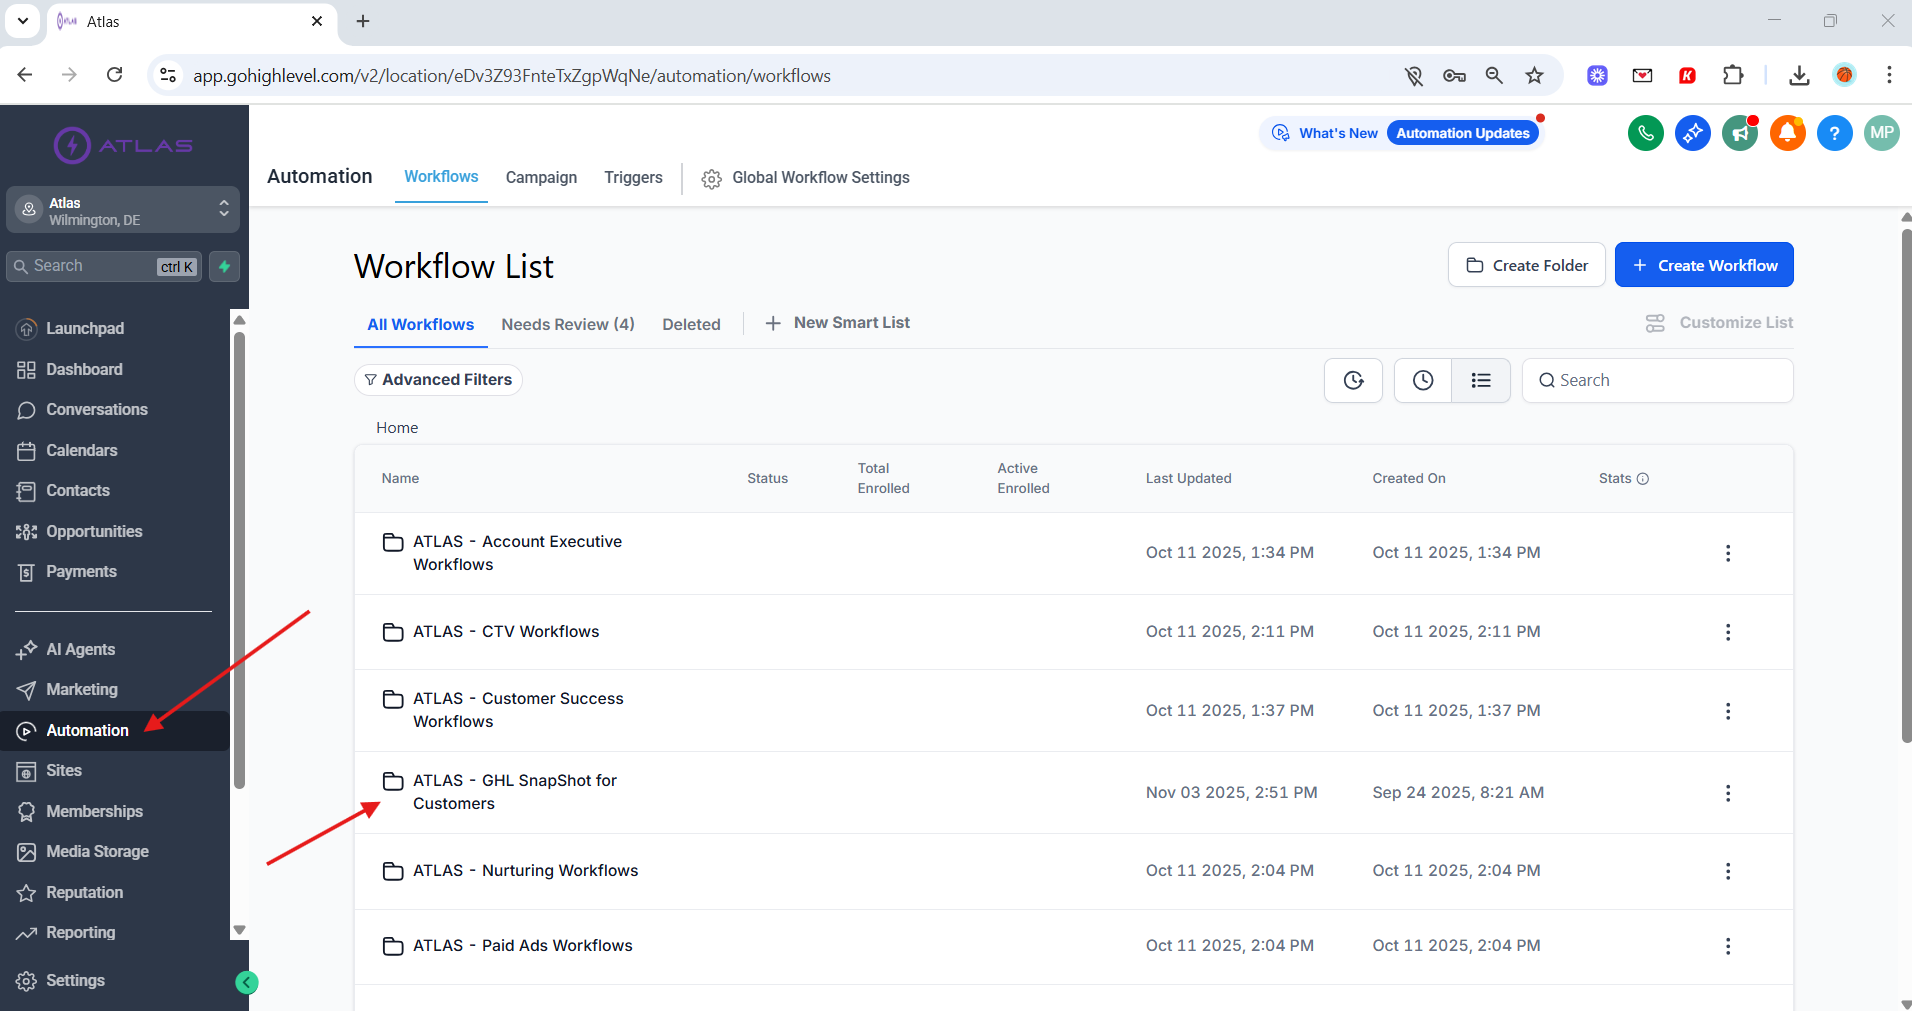The height and width of the screenshot is (1011, 1912).
Task: Open the help question mark icon
Action: pos(1834,133)
